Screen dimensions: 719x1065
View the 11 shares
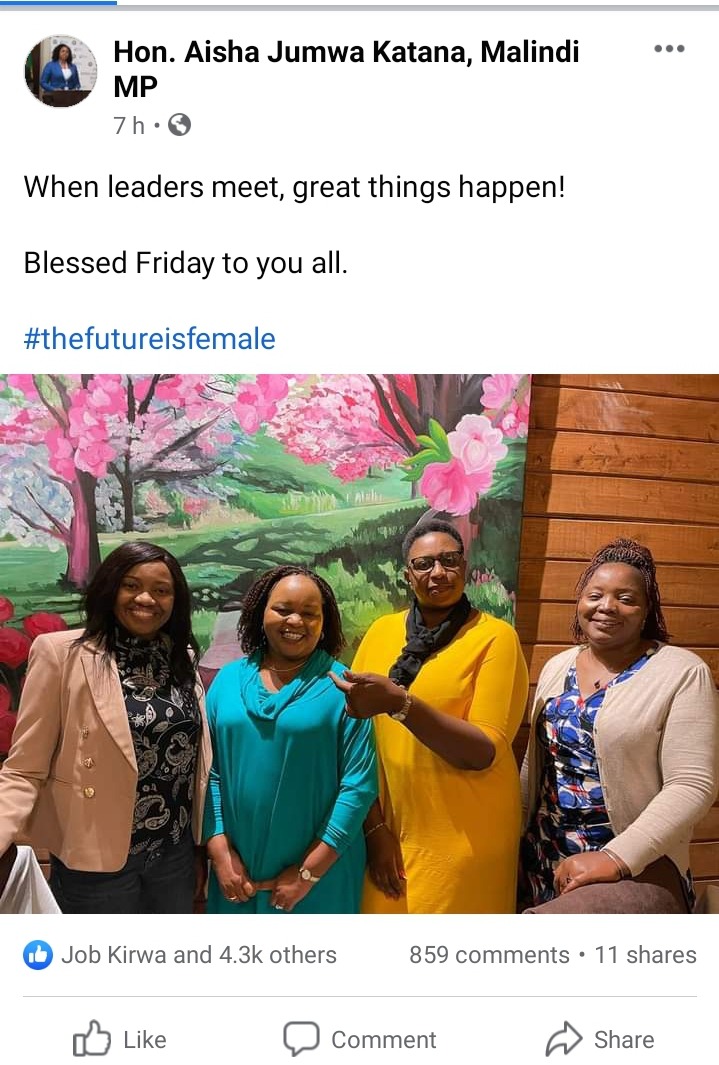pyautogui.click(x=645, y=955)
